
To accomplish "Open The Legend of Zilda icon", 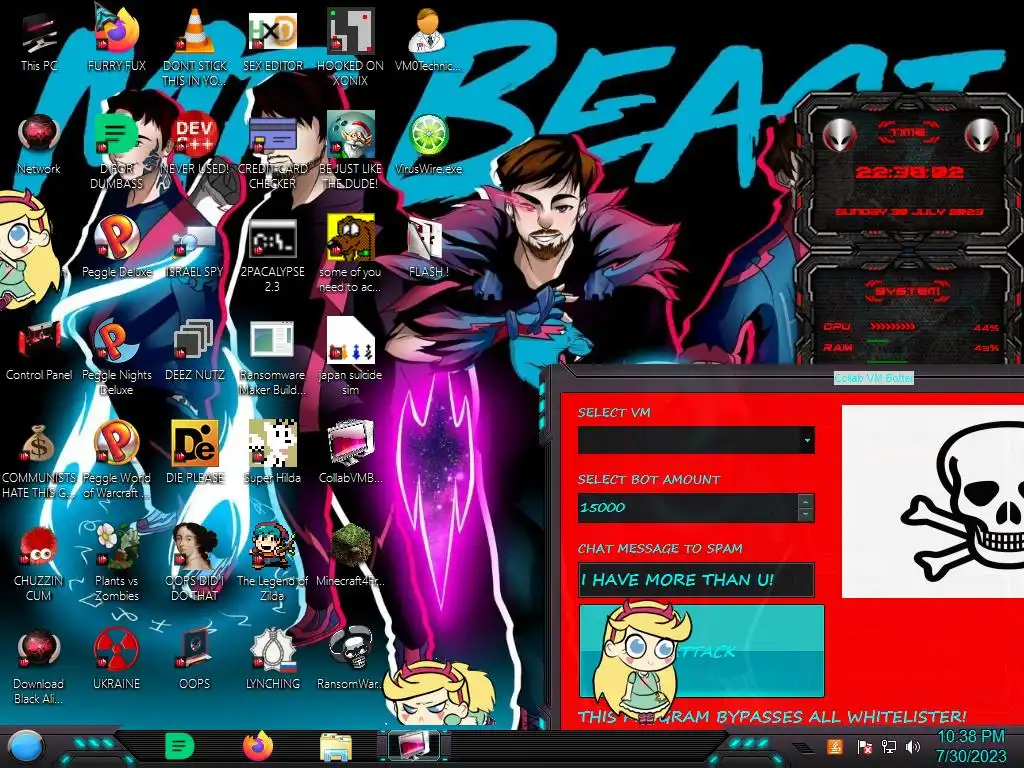I will coord(272,563).
